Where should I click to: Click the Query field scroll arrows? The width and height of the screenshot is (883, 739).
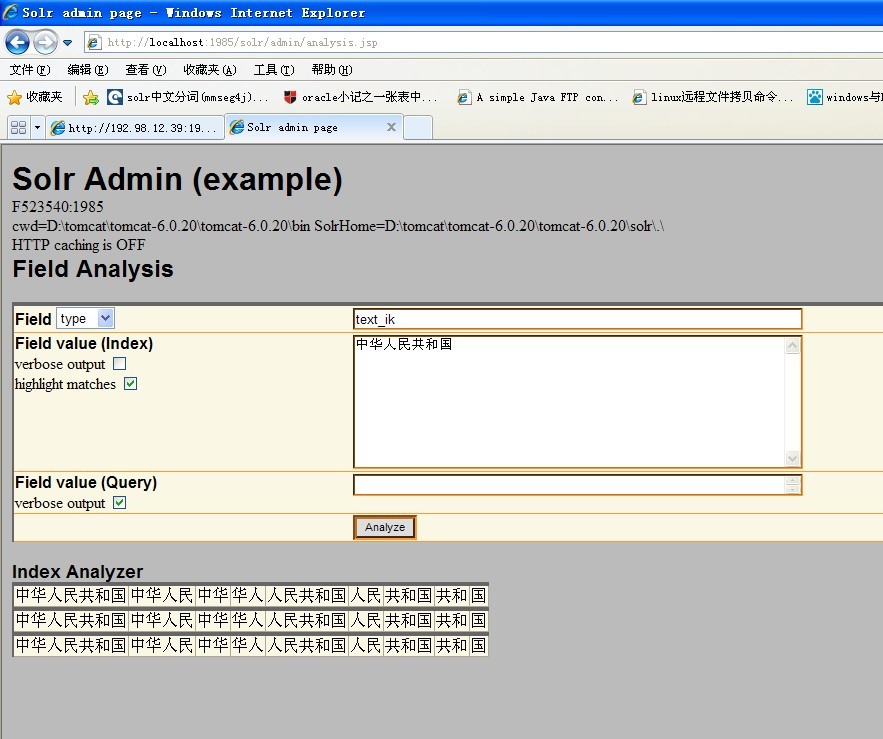[x=792, y=484]
